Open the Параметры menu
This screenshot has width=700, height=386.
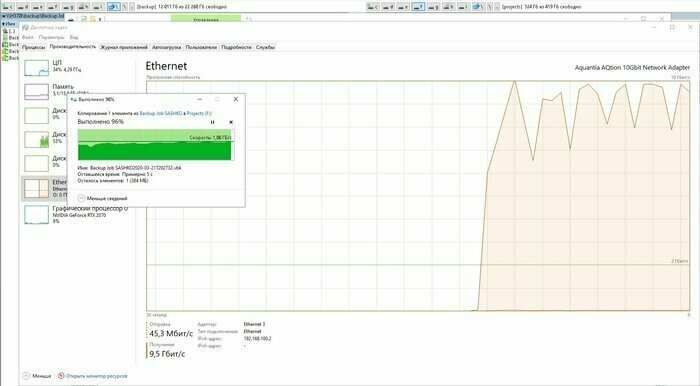click(51, 37)
